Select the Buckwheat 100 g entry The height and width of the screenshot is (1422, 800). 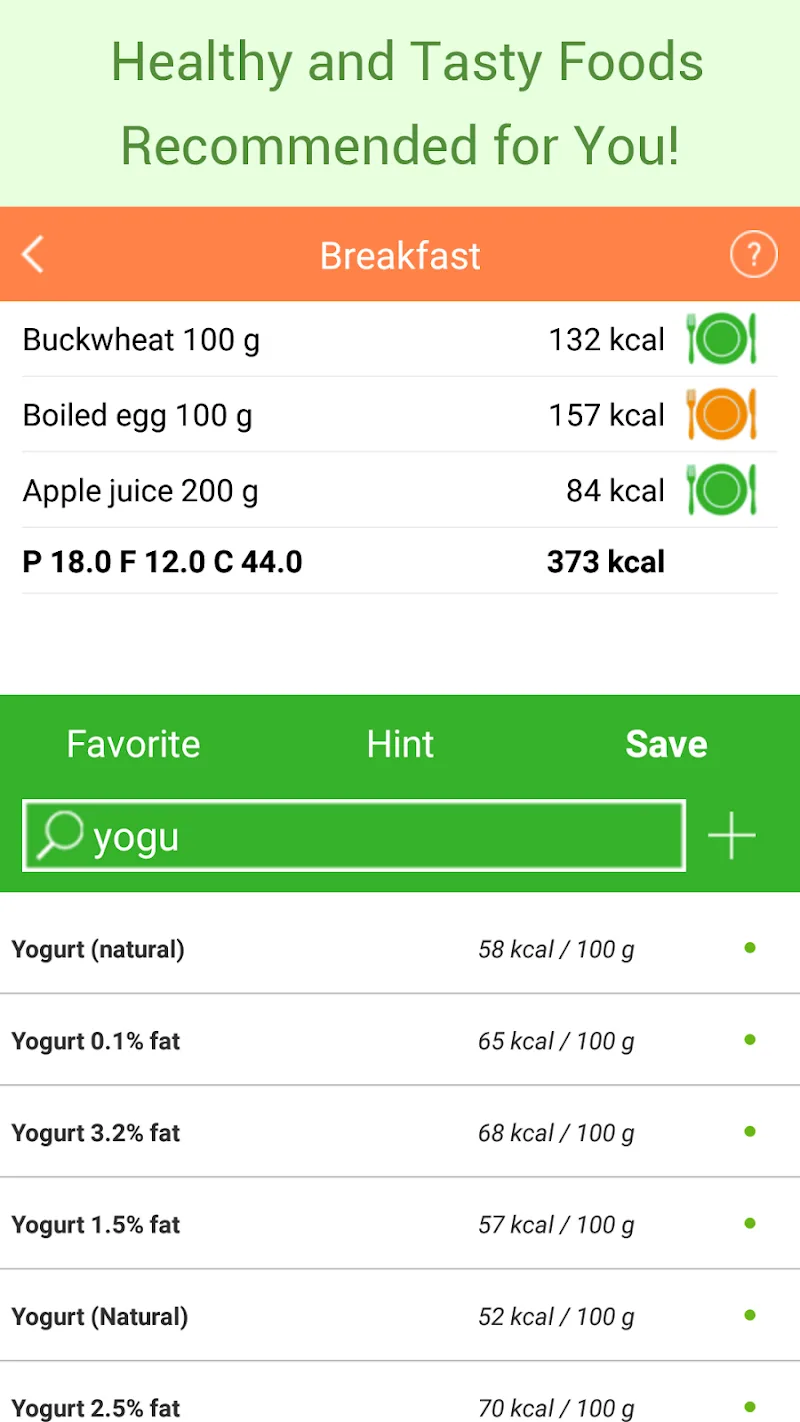point(141,340)
